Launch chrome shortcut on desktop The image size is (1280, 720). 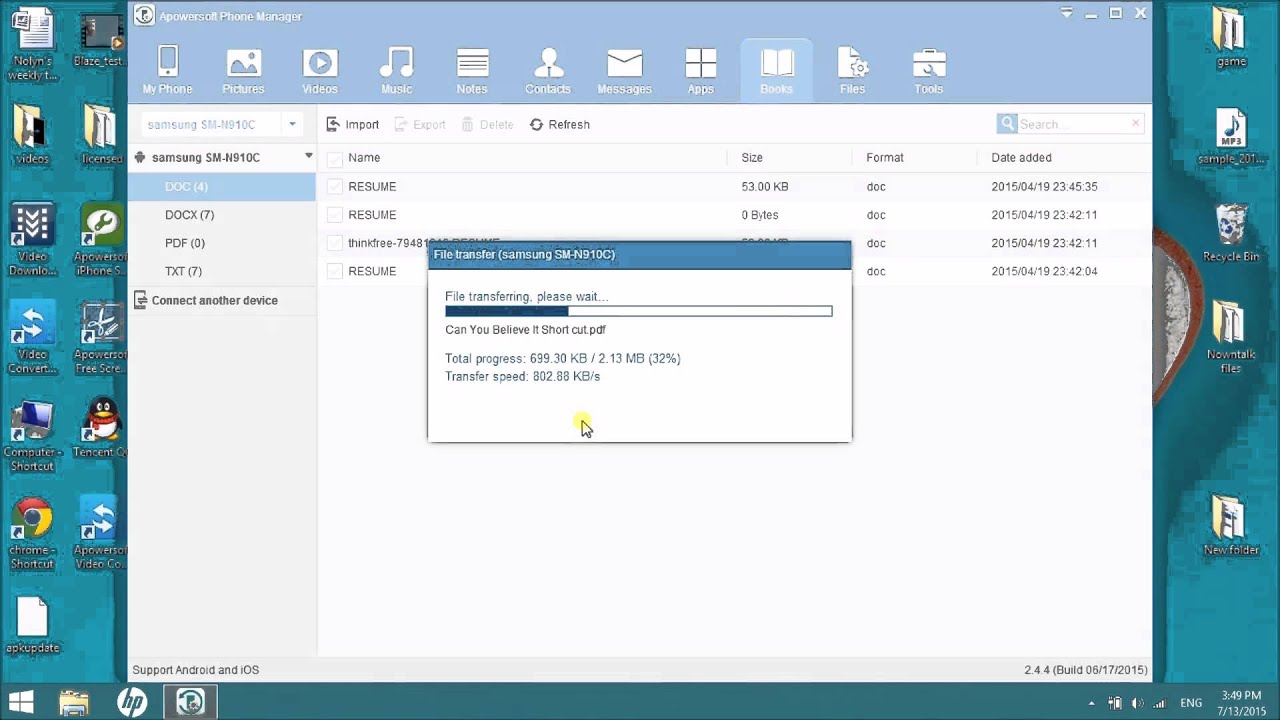[32, 533]
